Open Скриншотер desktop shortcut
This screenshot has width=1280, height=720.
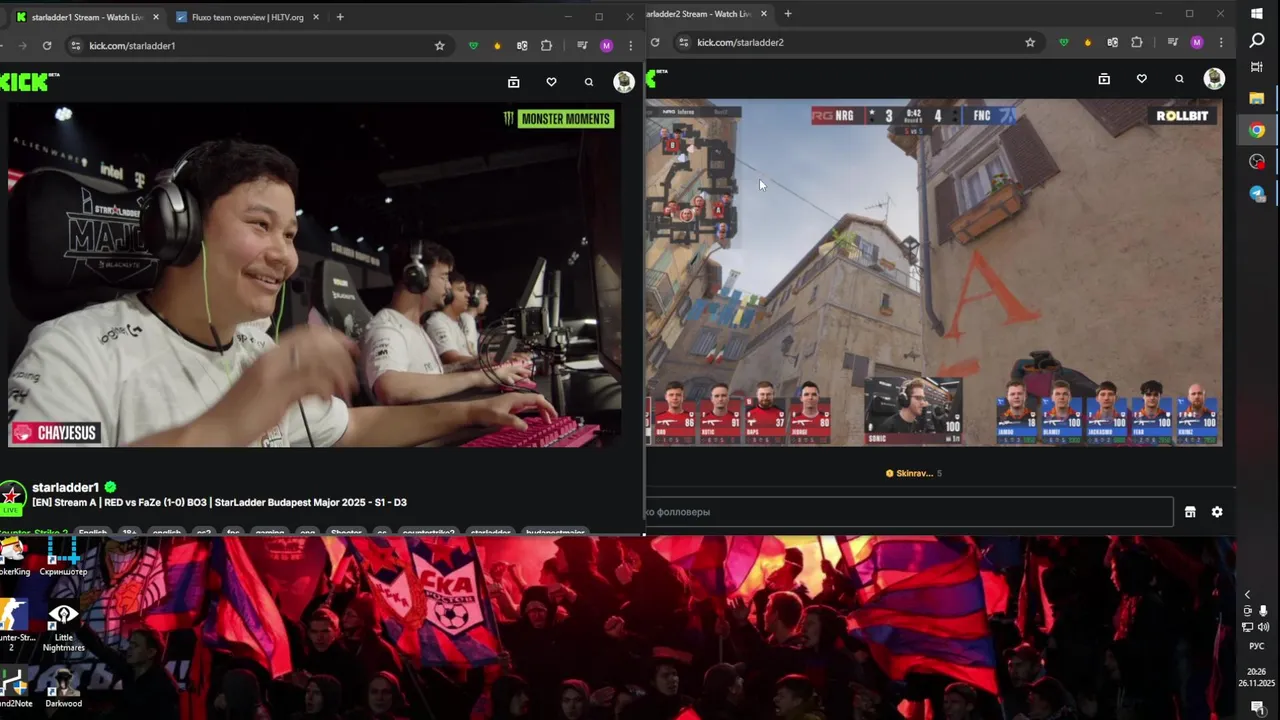tap(62, 558)
